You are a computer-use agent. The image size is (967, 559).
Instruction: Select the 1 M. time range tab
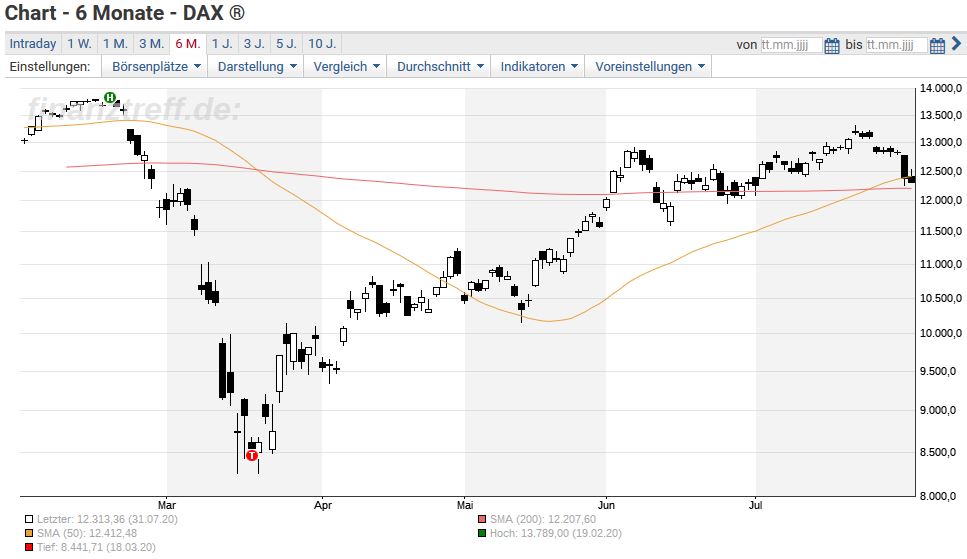pyautogui.click(x=115, y=44)
